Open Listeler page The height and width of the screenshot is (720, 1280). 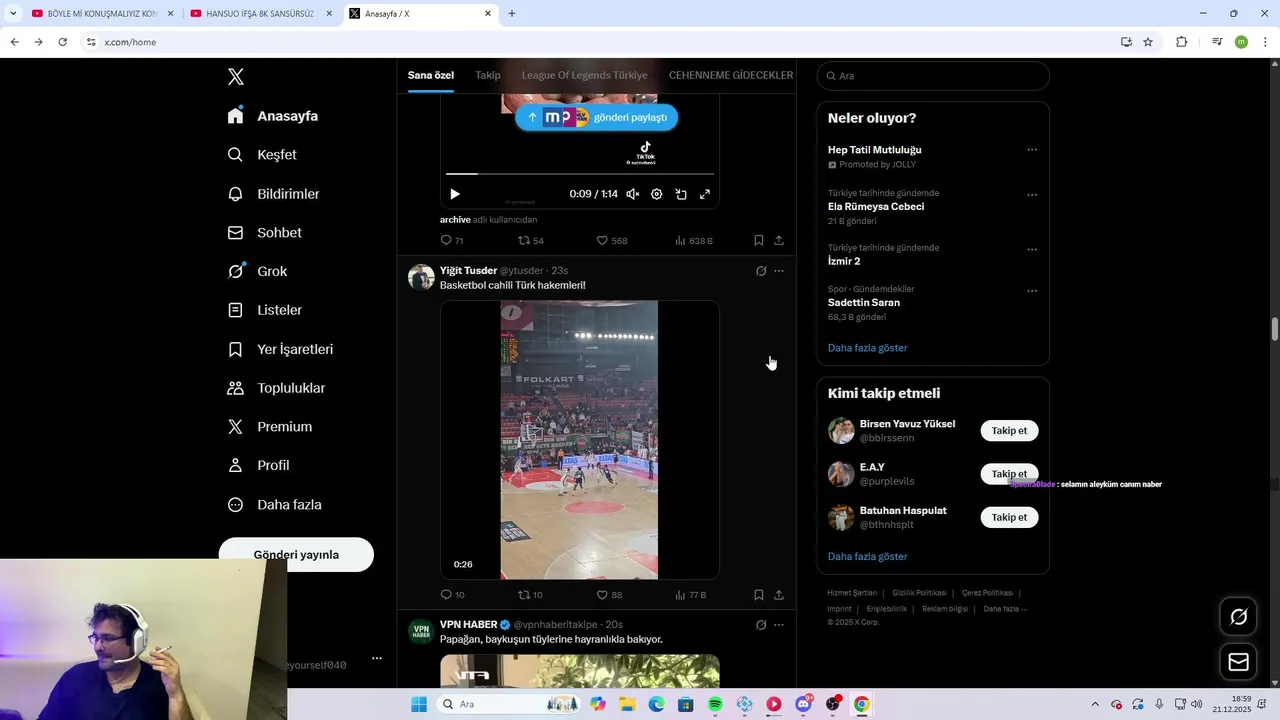click(x=264, y=310)
